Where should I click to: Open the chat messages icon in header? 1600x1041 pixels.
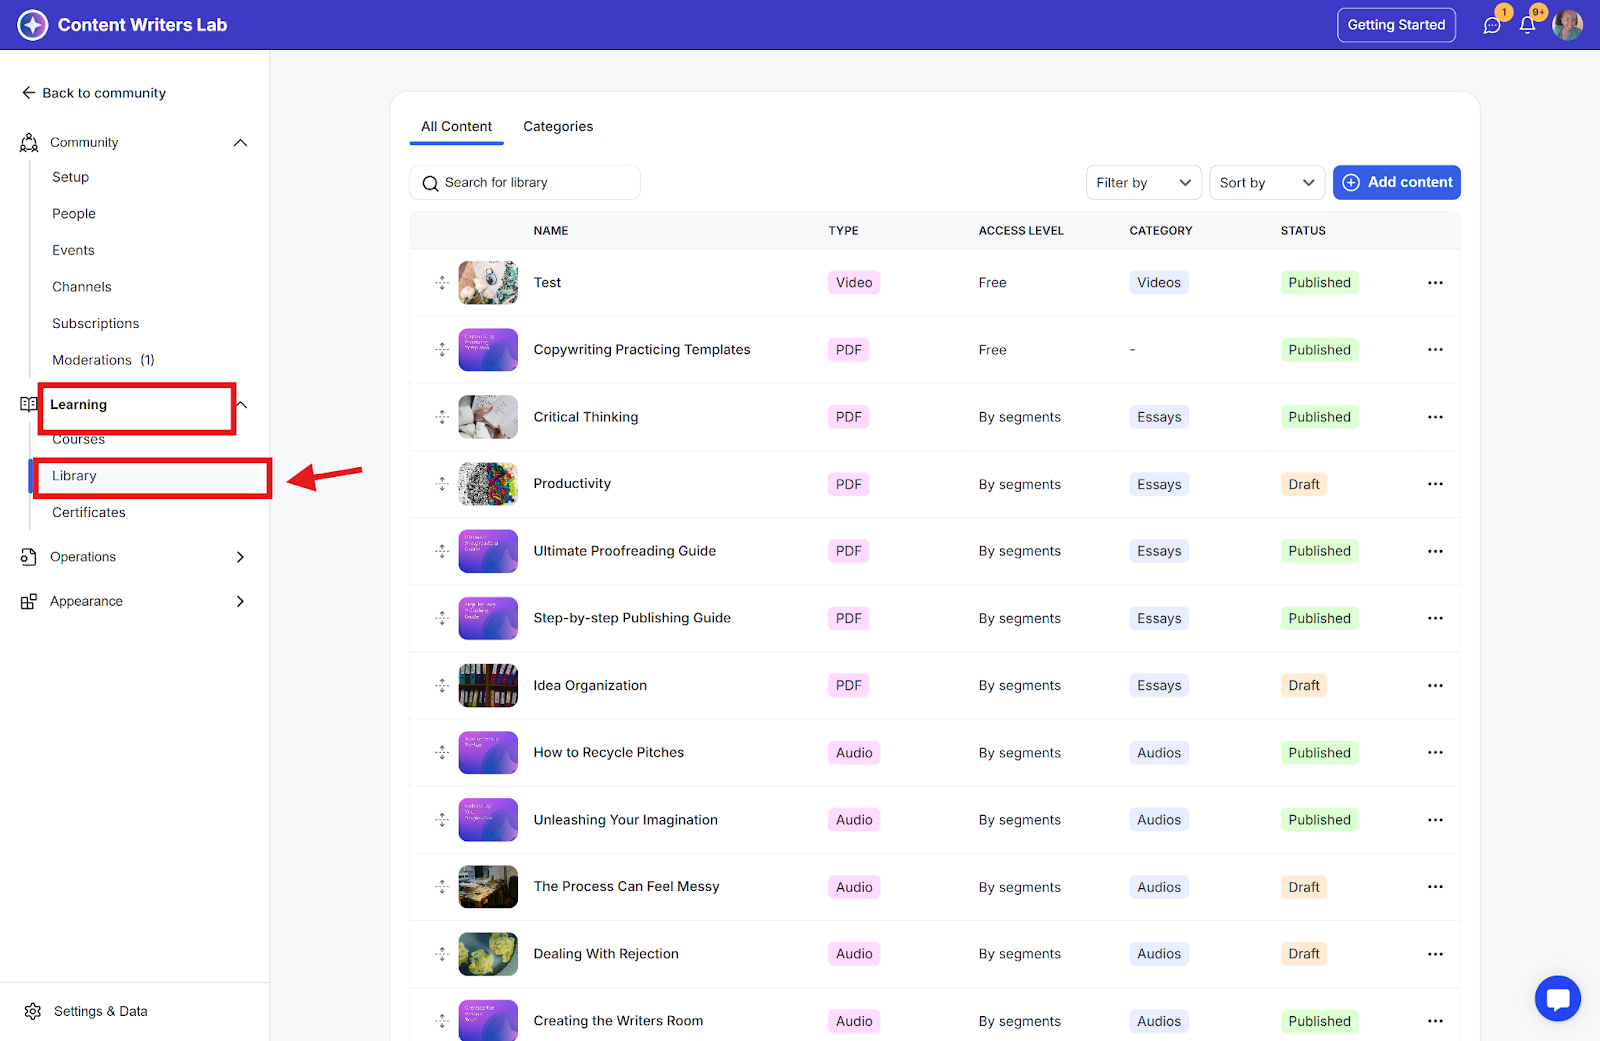(x=1492, y=25)
